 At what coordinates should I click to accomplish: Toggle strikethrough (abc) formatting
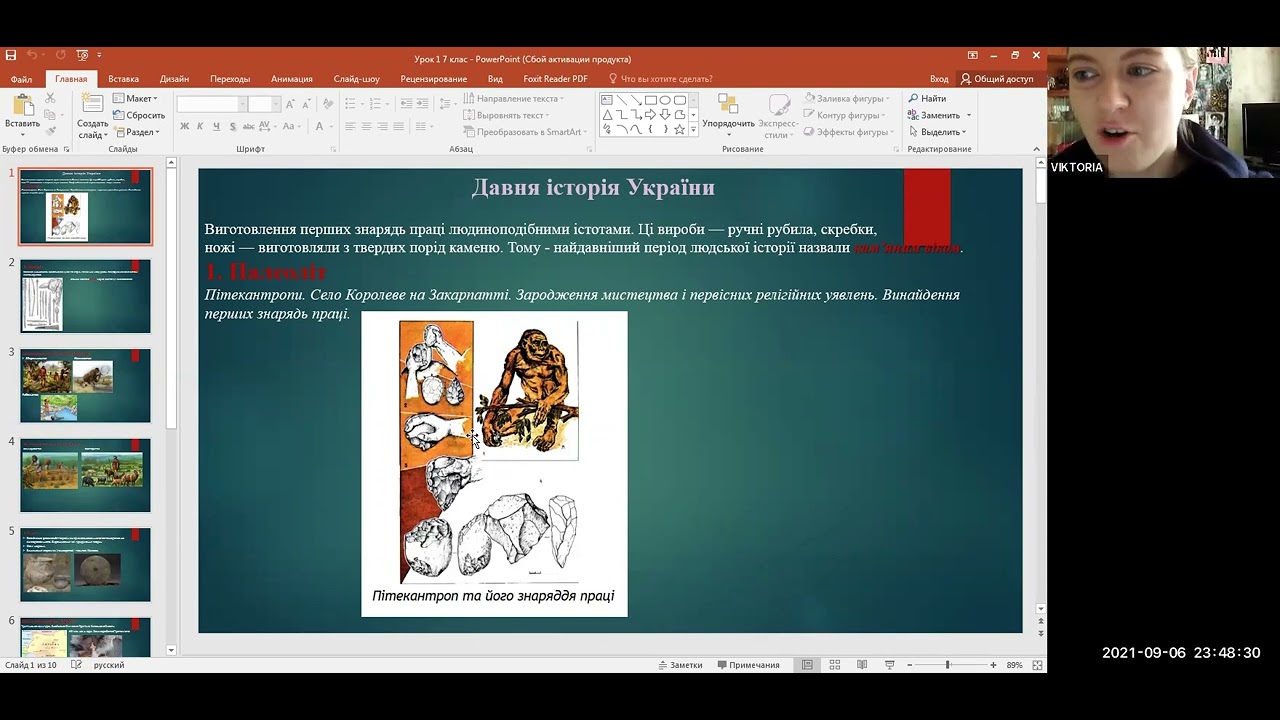(x=249, y=126)
